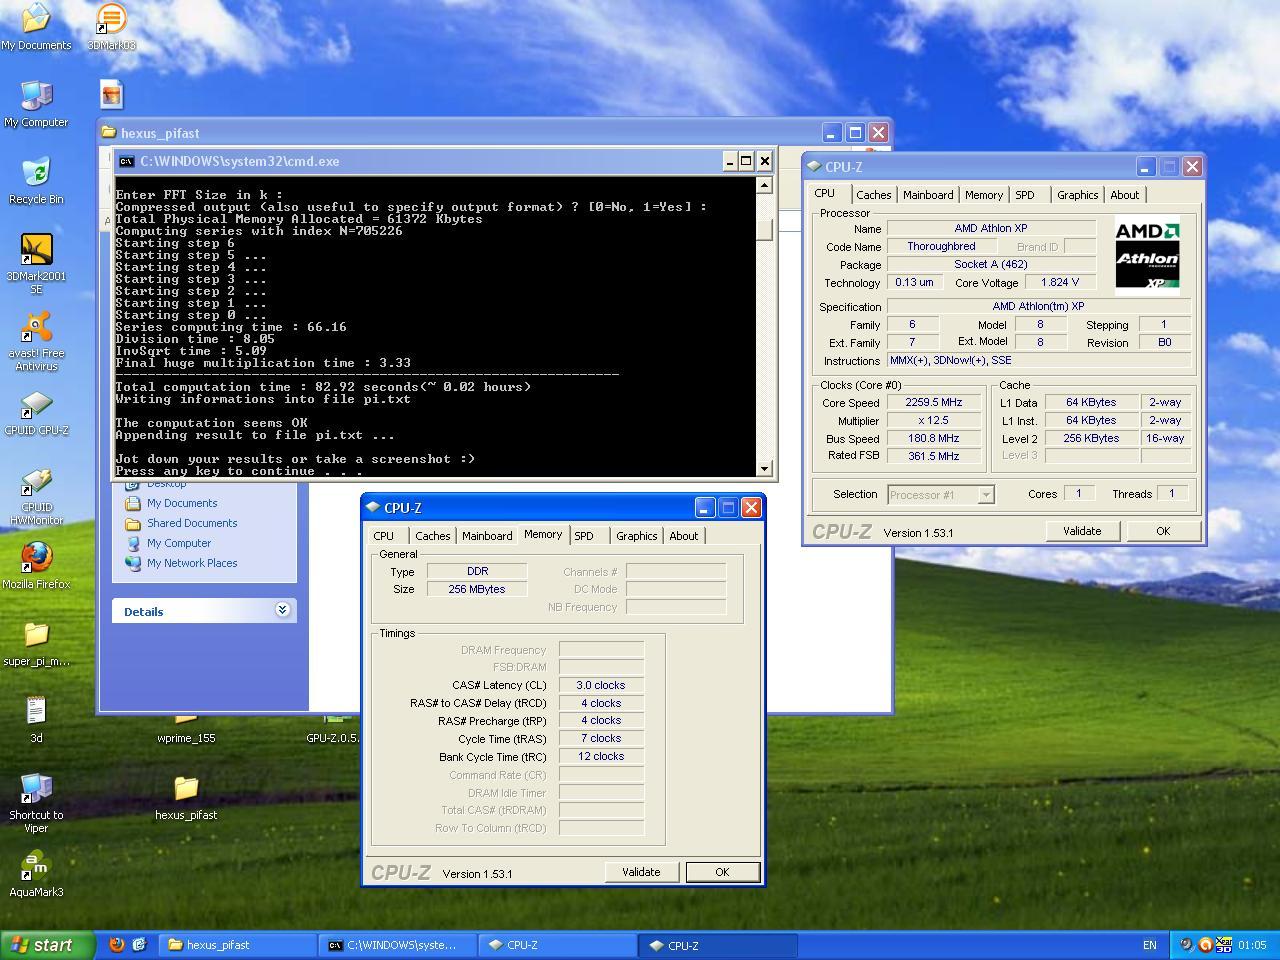Click Validate in the CPU-Z CPU window
1280x960 pixels.
pos(1082,531)
